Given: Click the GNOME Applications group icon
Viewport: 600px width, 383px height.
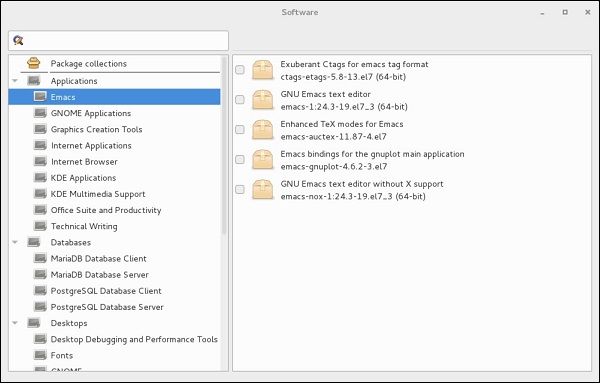Looking at the screenshot, I should click(x=40, y=113).
